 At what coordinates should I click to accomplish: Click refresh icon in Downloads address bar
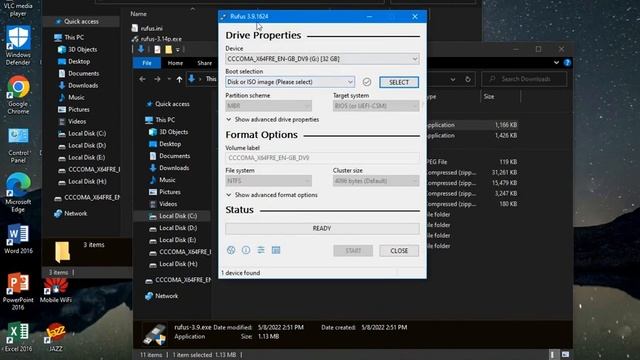468,79
